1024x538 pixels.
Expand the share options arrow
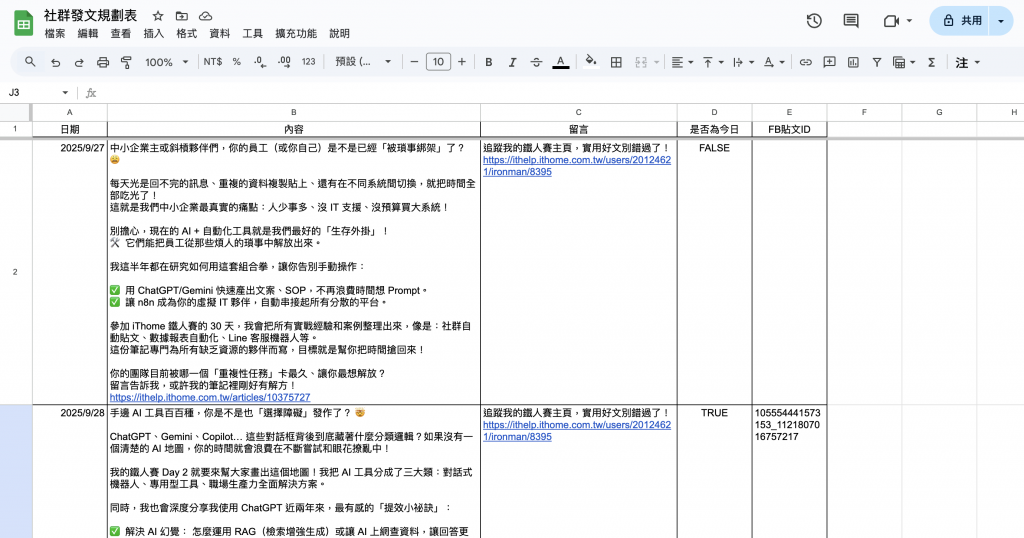tap(1001, 21)
